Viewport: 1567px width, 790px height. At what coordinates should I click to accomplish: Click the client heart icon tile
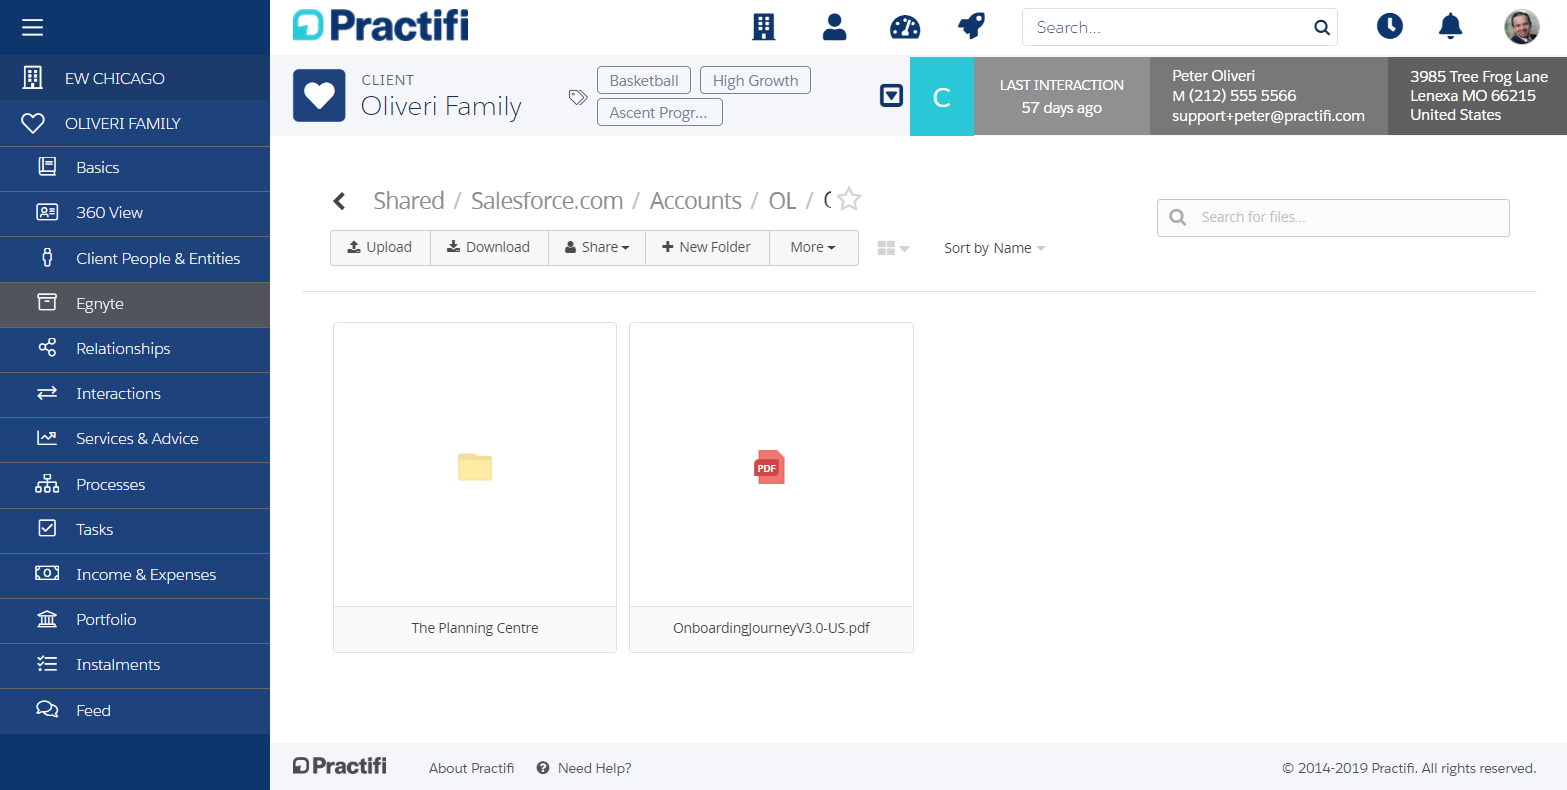click(319, 96)
